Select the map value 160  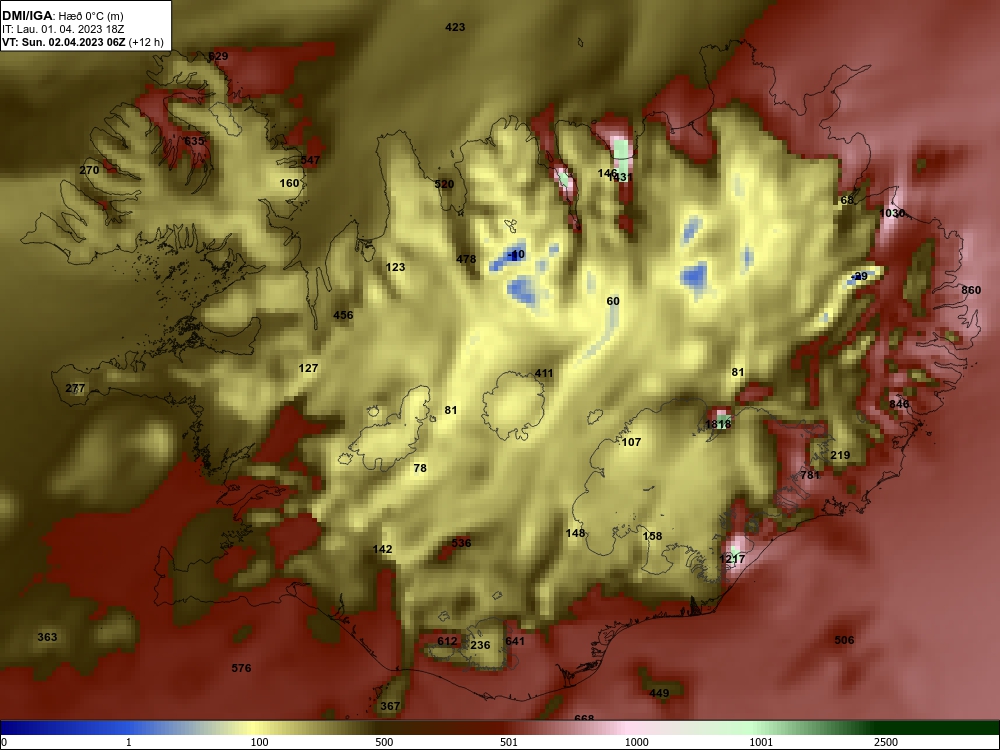click(x=290, y=184)
